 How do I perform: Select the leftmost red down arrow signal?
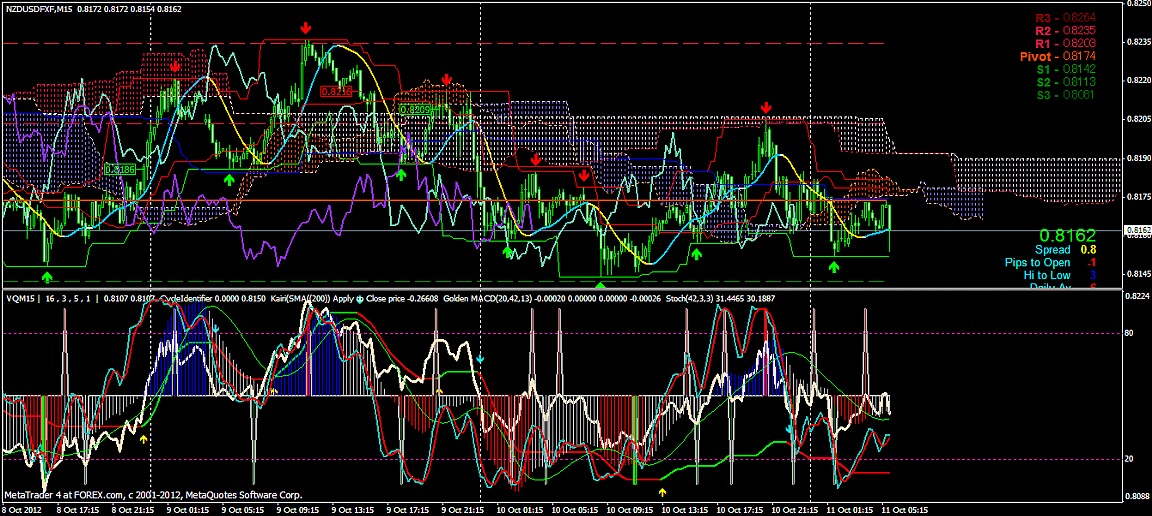(x=176, y=66)
